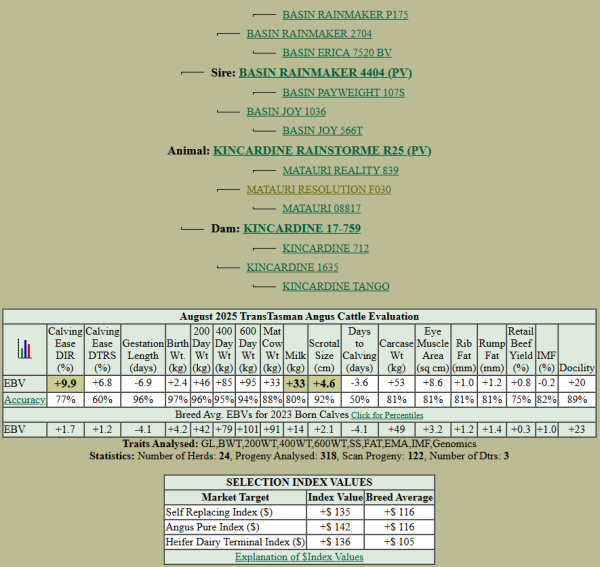This screenshot has height=567, width=600.
Task: Select the IMF (%) column header
Action: pos(546,350)
